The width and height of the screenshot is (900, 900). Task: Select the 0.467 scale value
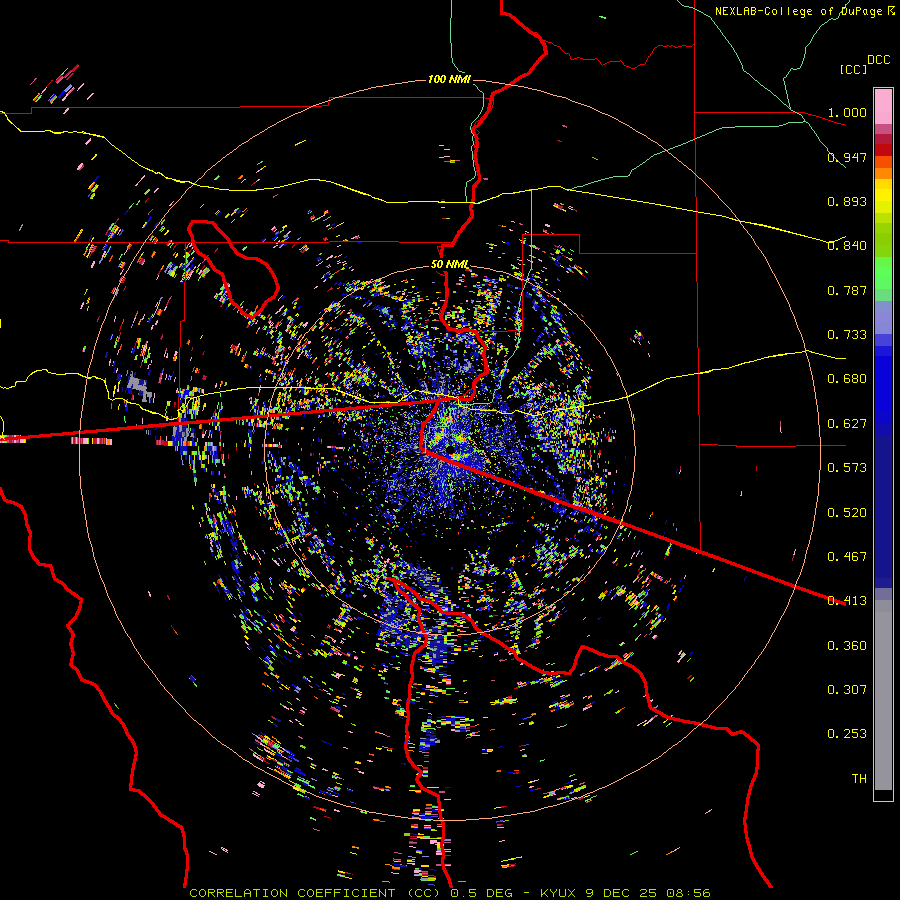click(x=847, y=557)
